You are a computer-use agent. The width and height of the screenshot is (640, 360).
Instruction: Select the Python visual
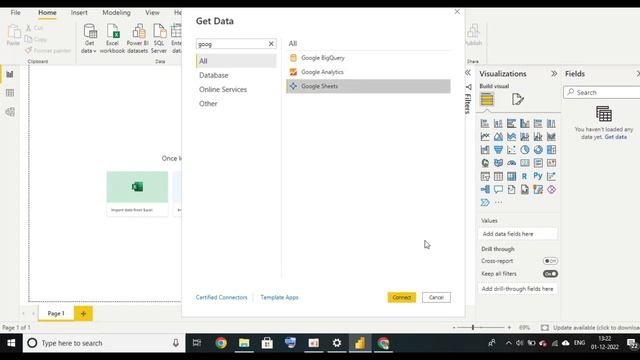(x=538, y=176)
